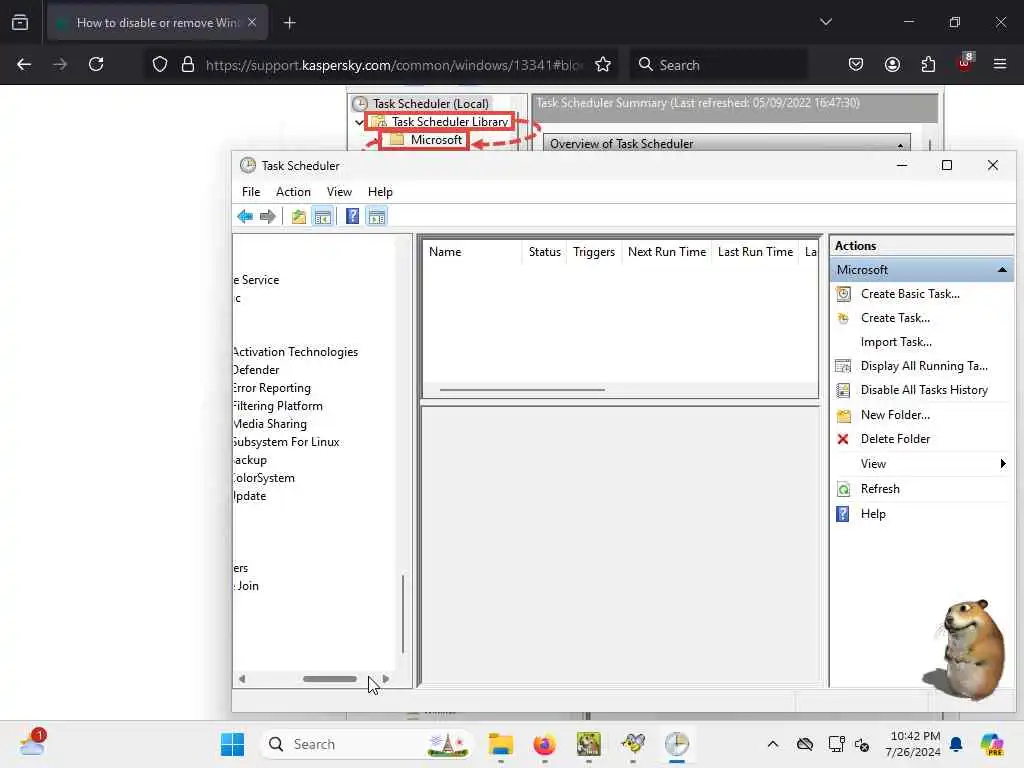1024x768 pixels.
Task: Click the Refresh label in Actions
Action: tap(880, 489)
